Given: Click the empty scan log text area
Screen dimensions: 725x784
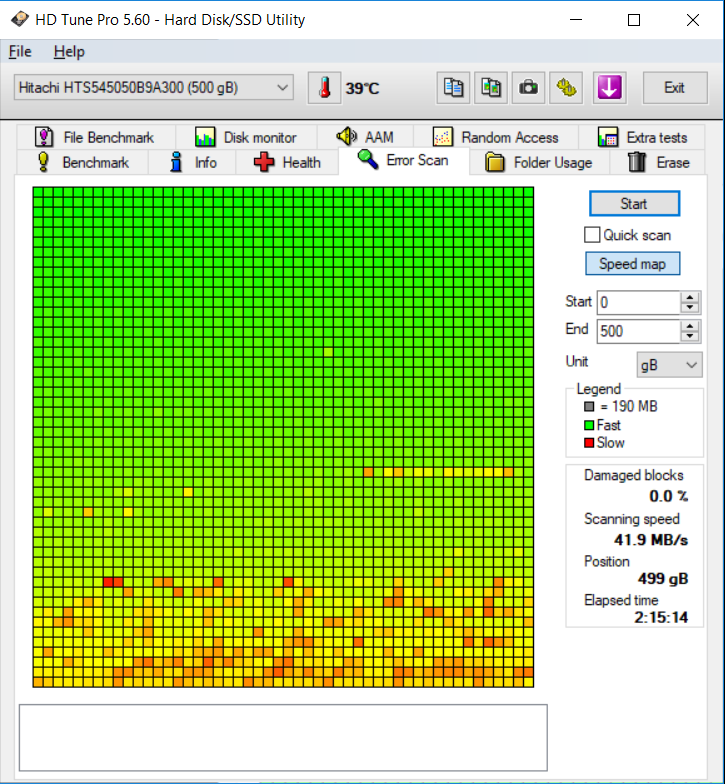Looking at the screenshot, I should pos(283,738).
